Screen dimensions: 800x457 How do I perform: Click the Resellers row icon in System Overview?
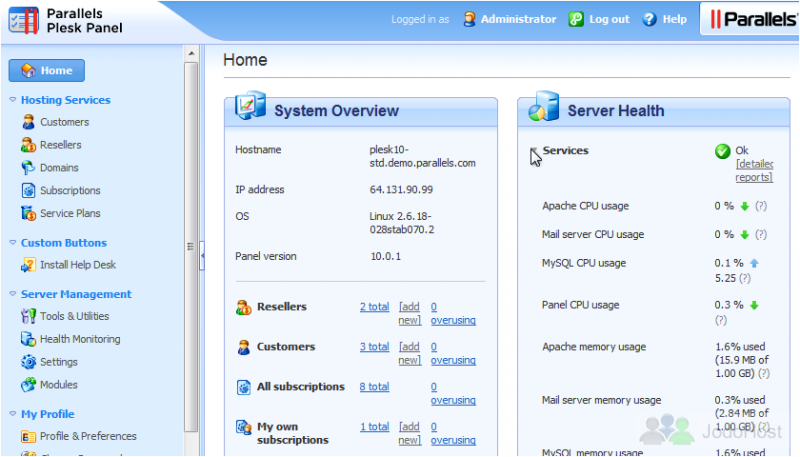(244, 308)
